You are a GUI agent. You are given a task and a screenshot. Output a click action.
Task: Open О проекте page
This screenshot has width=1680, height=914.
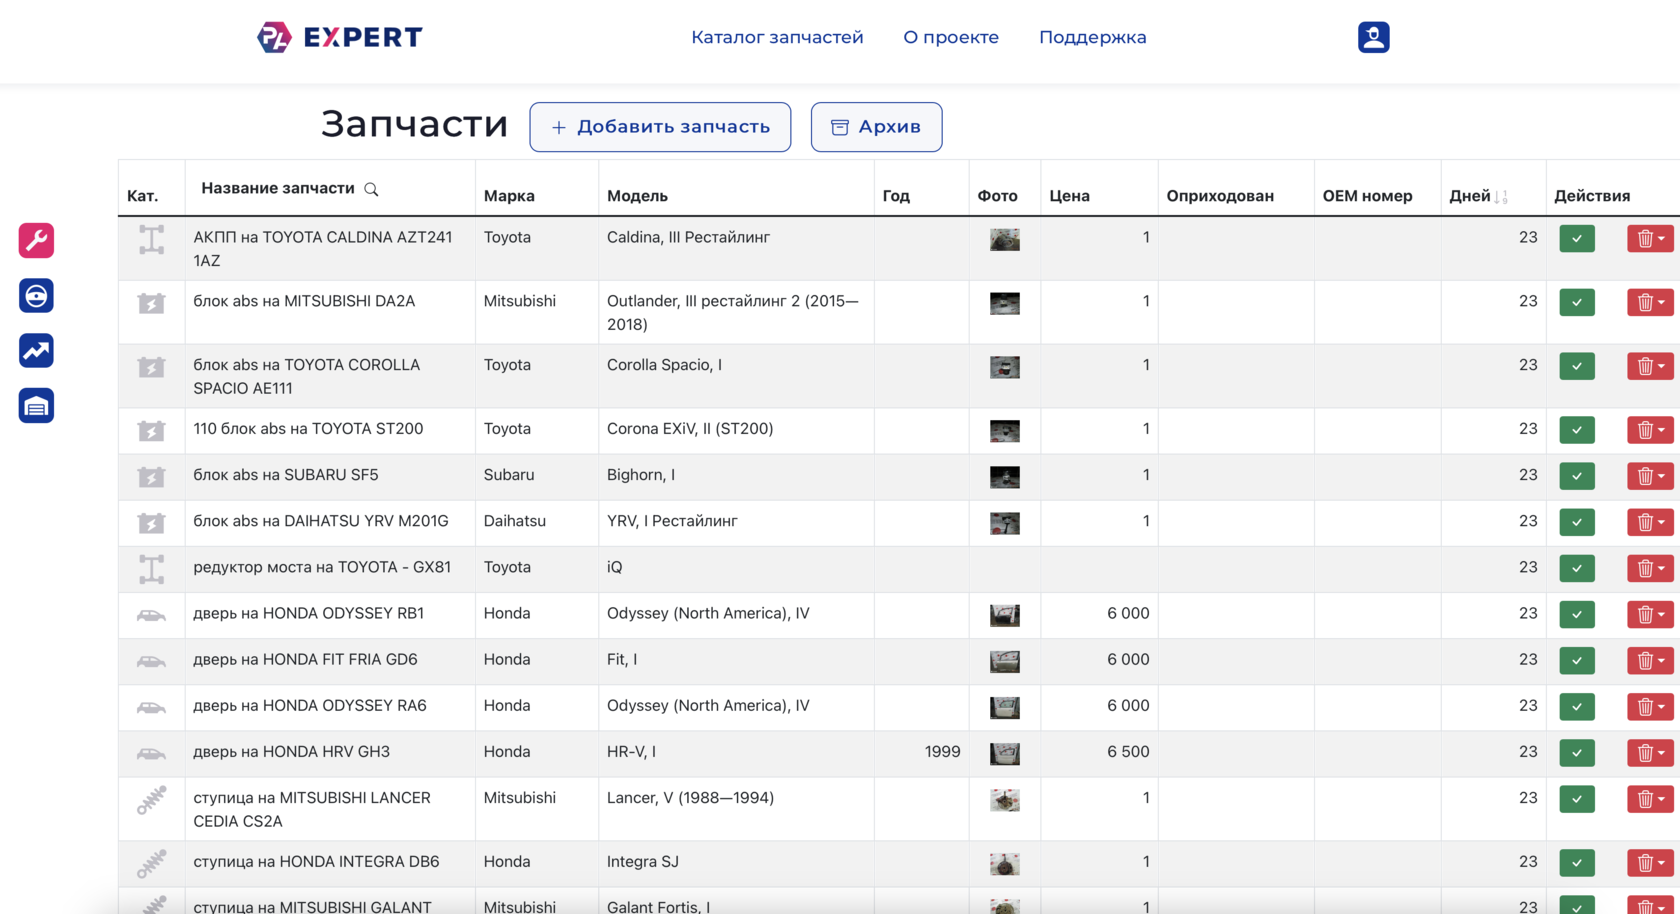(951, 37)
